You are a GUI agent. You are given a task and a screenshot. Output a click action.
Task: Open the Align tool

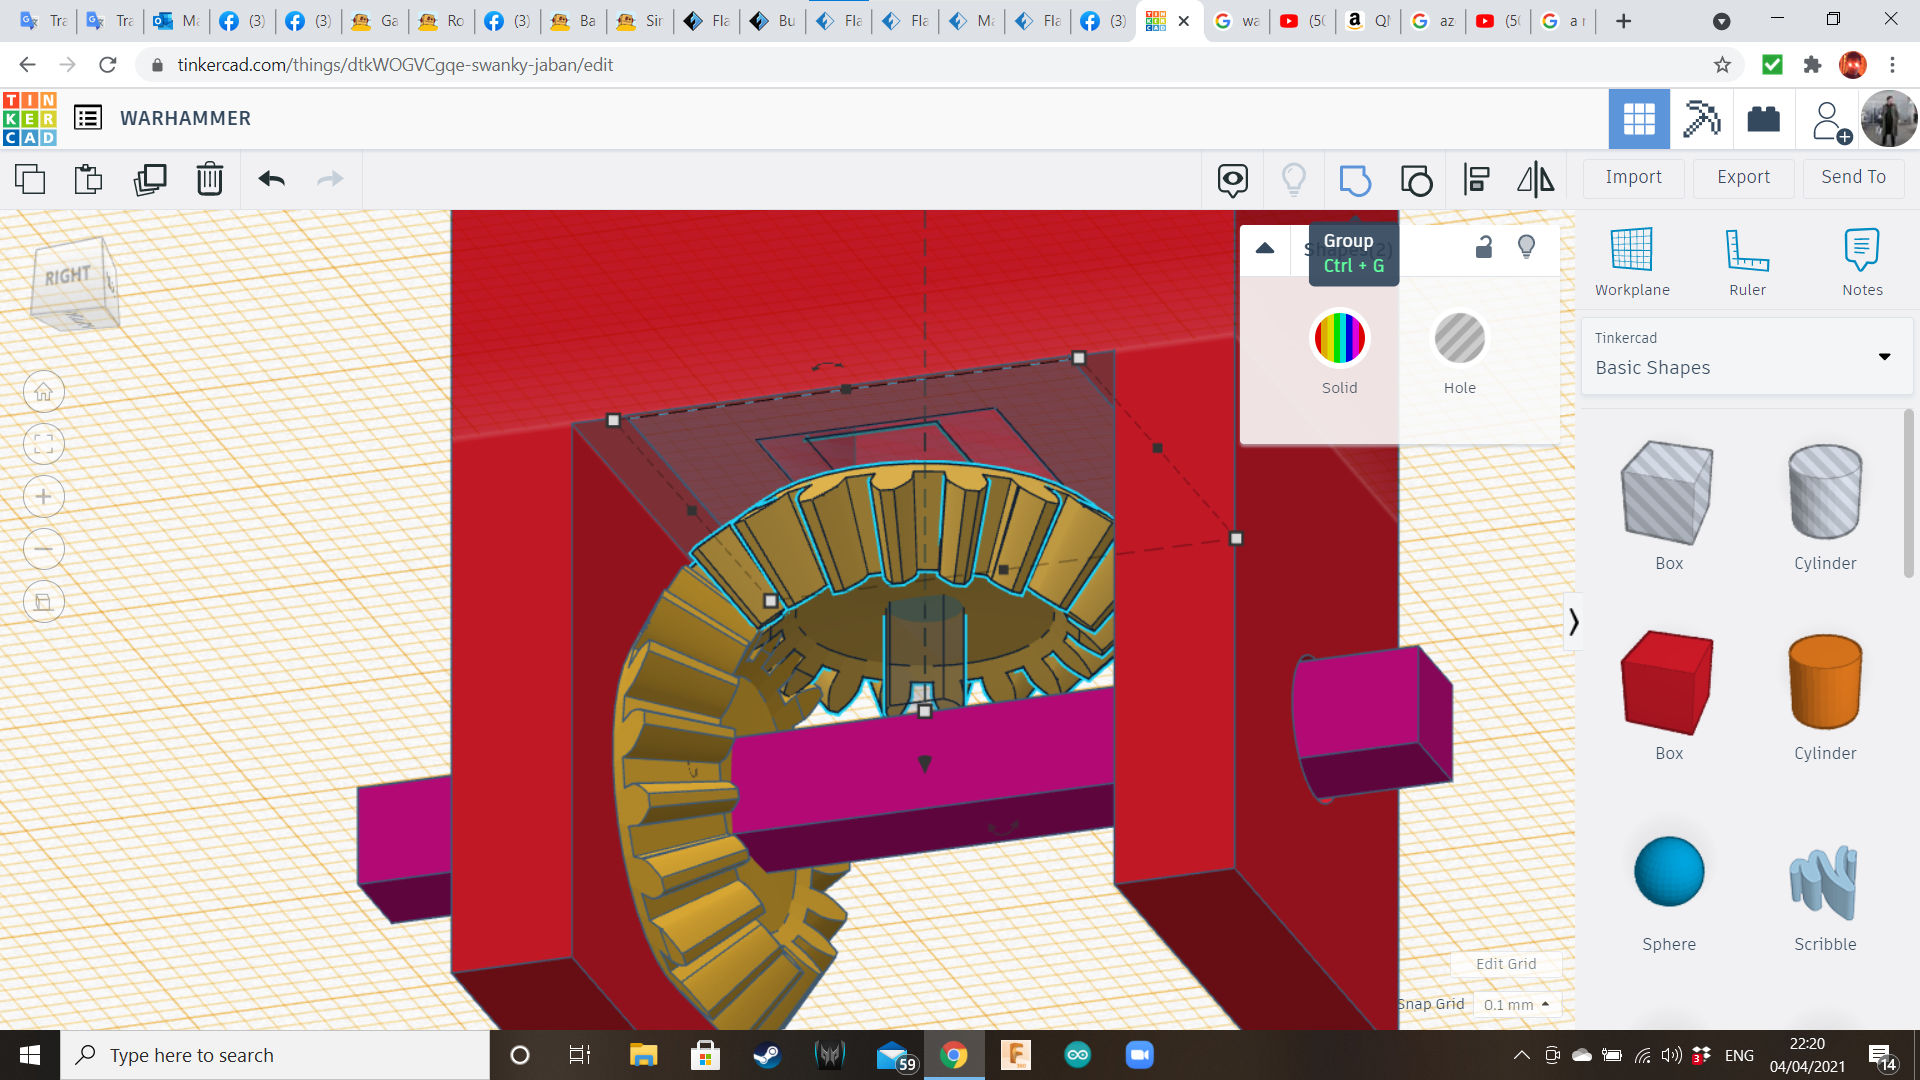1476,180
